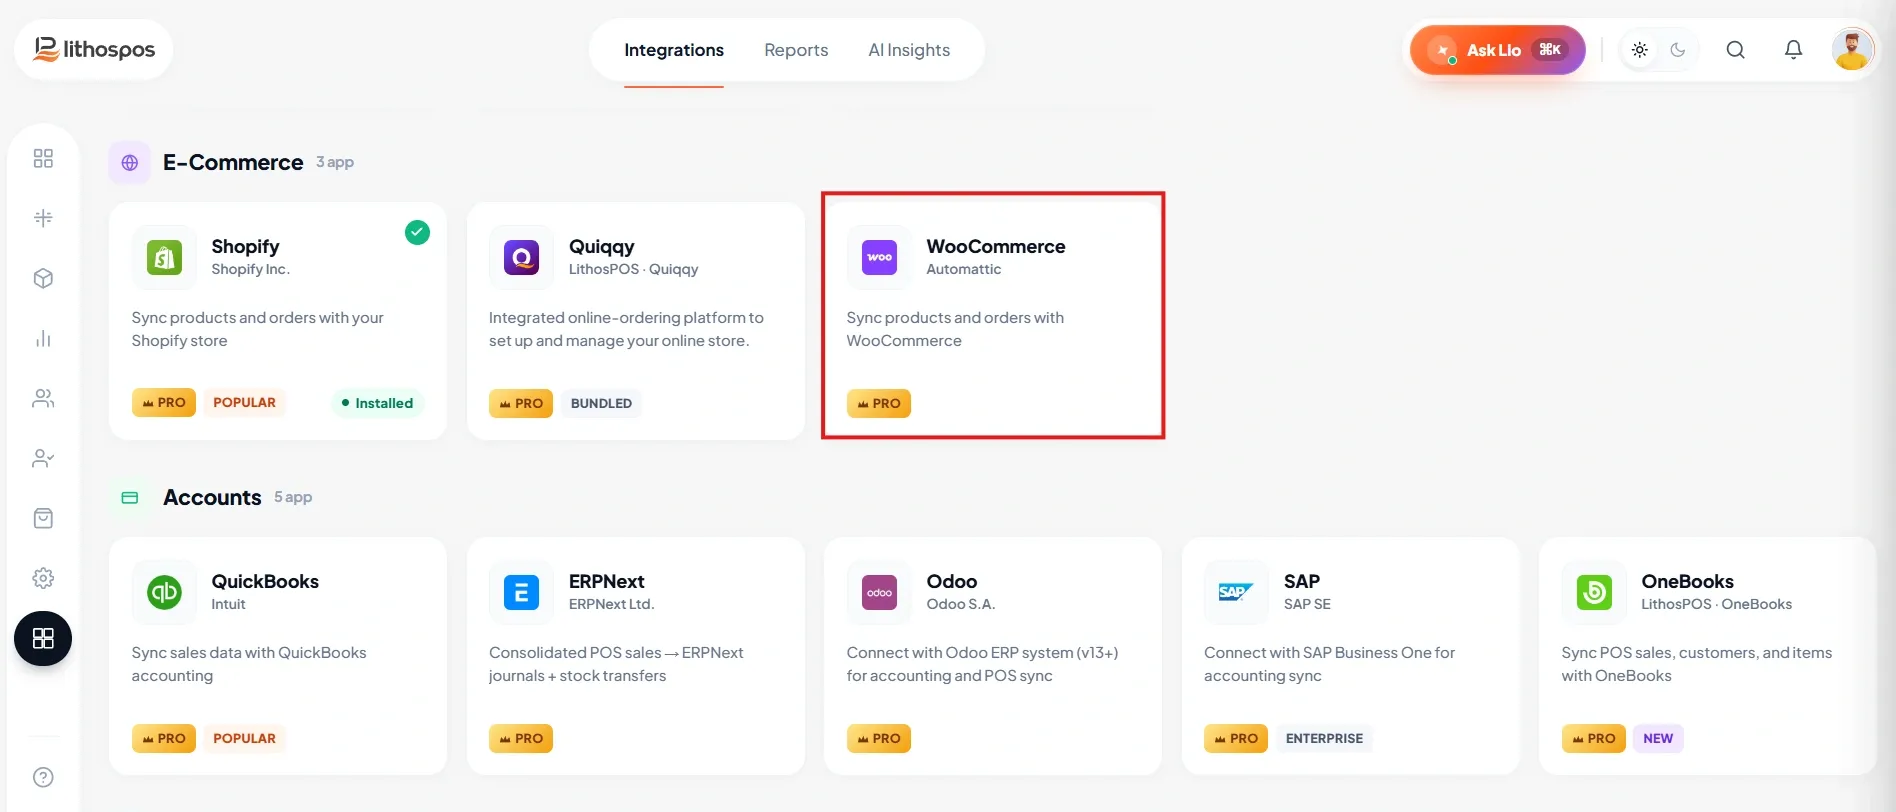Click the green checkmark on Shopify card
Image resolution: width=1896 pixels, height=812 pixels.
click(417, 232)
